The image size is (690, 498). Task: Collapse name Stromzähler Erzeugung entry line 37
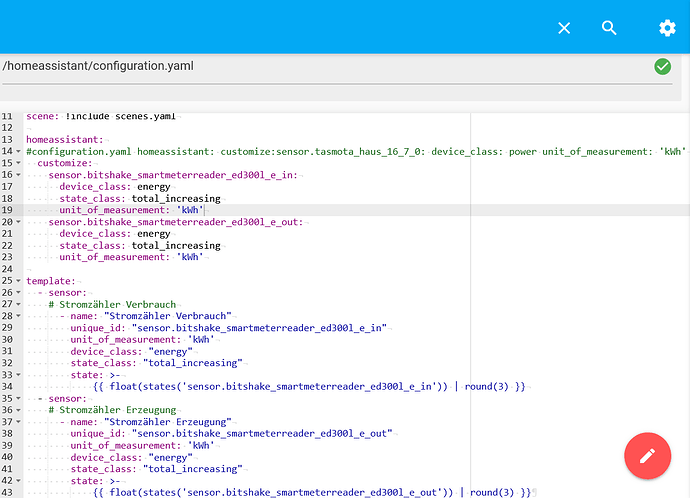[x=18, y=422]
